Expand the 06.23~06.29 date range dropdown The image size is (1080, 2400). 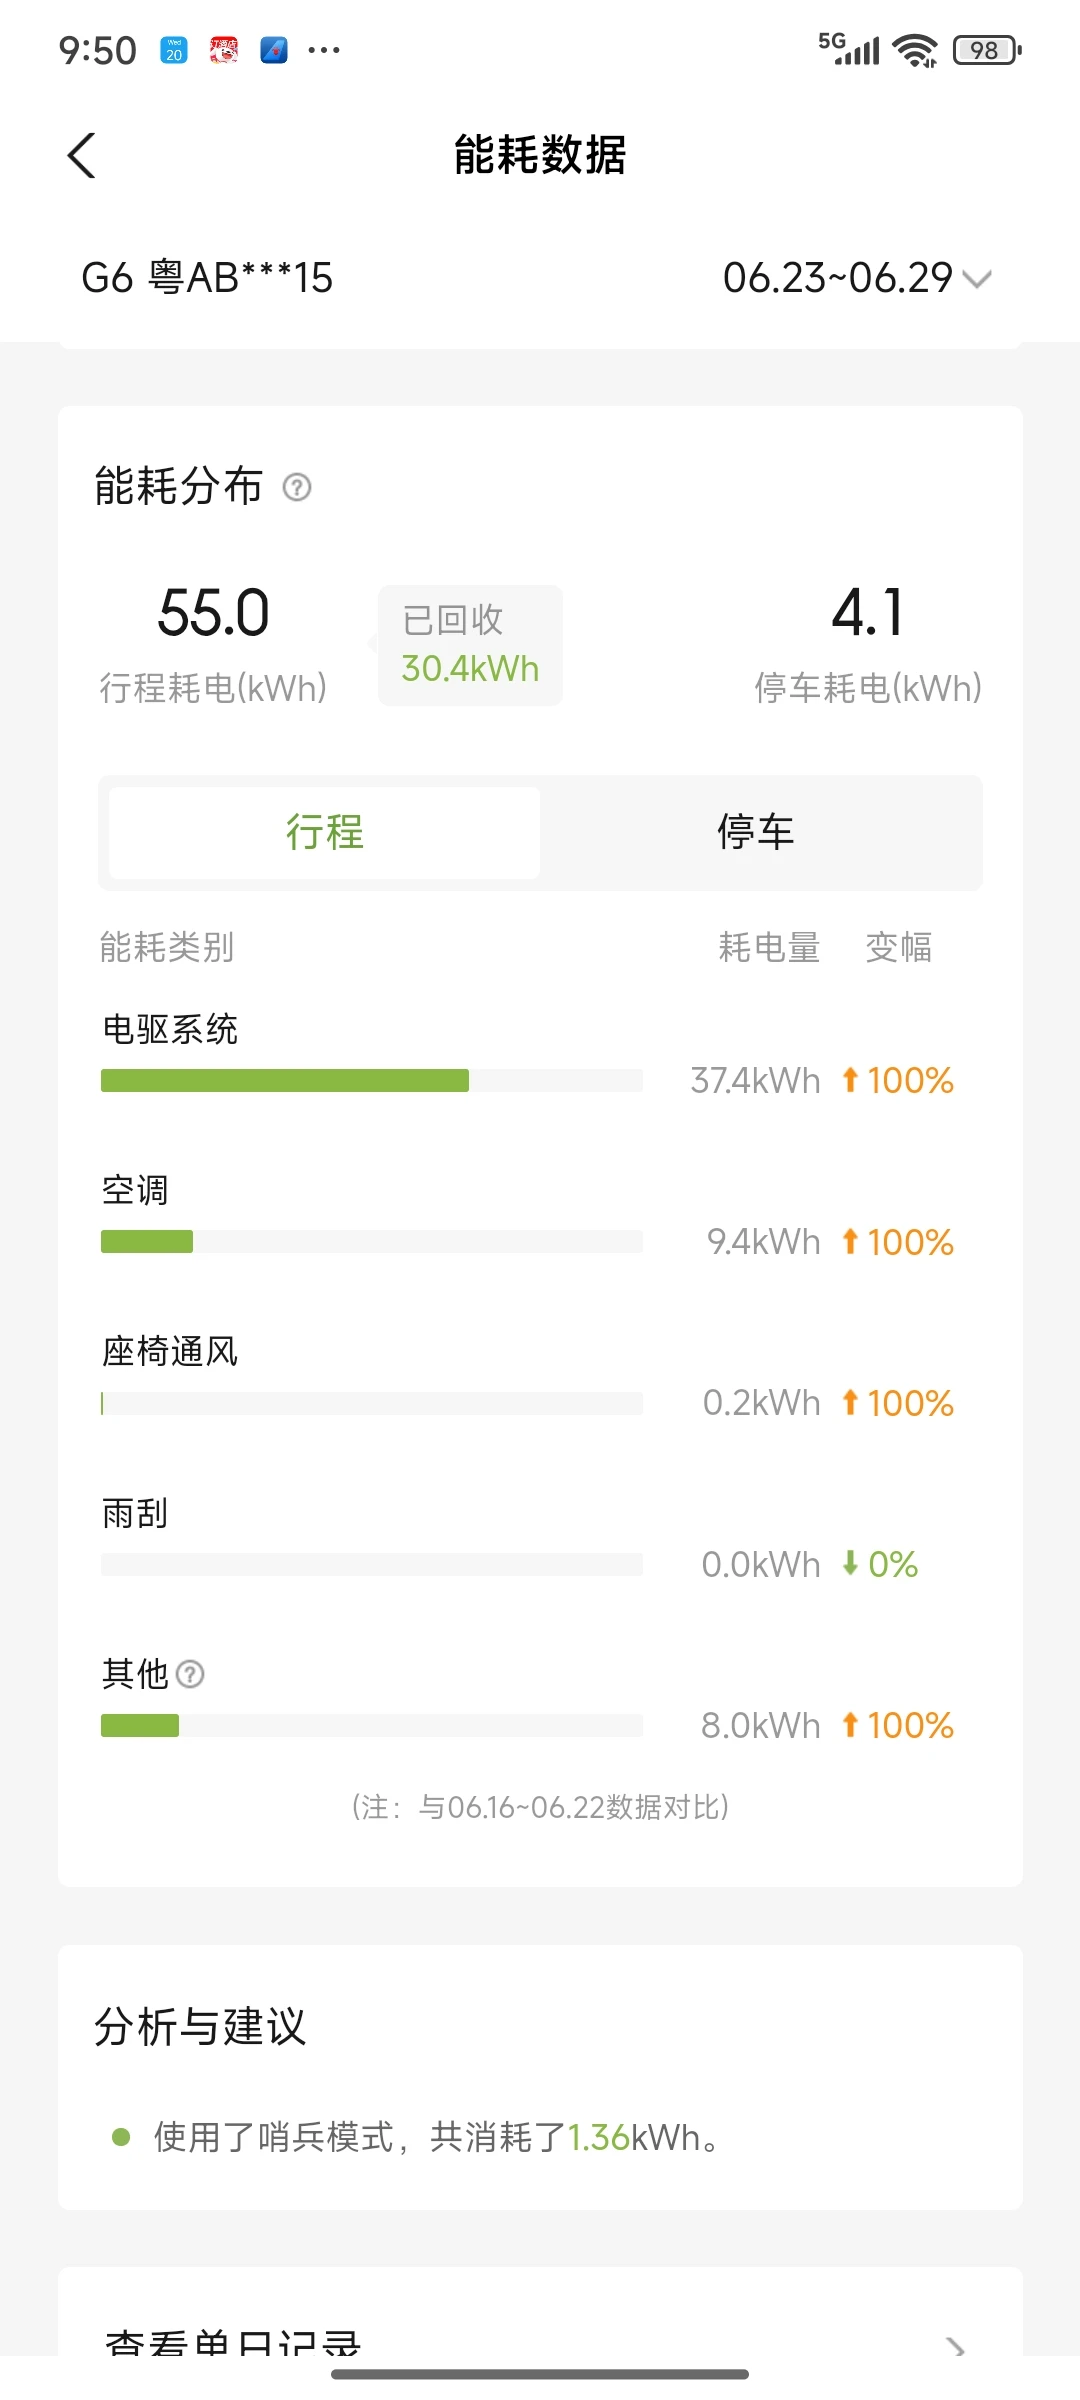click(857, 278)
